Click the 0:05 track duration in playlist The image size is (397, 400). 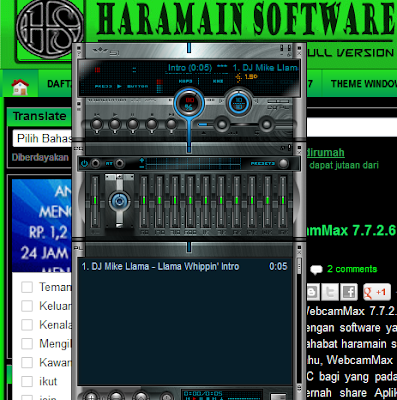click(x=278, y=266)
